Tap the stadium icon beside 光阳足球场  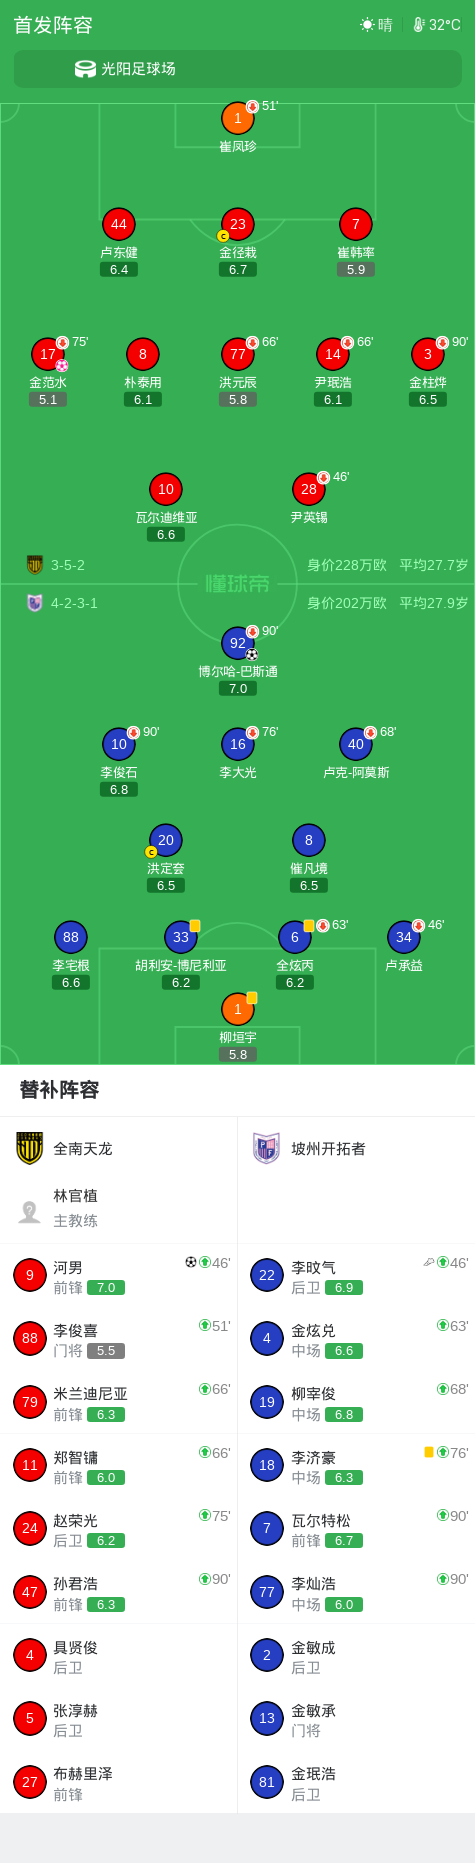86,69
